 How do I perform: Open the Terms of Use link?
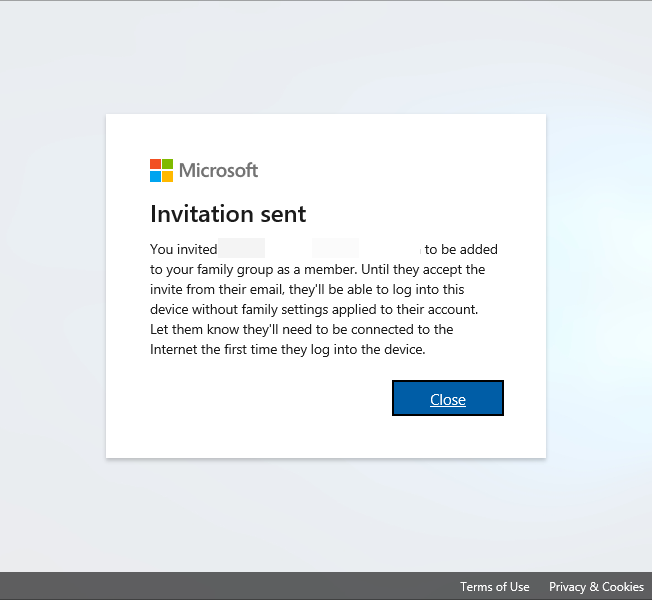pyautogui.click(x=494, y=587)
